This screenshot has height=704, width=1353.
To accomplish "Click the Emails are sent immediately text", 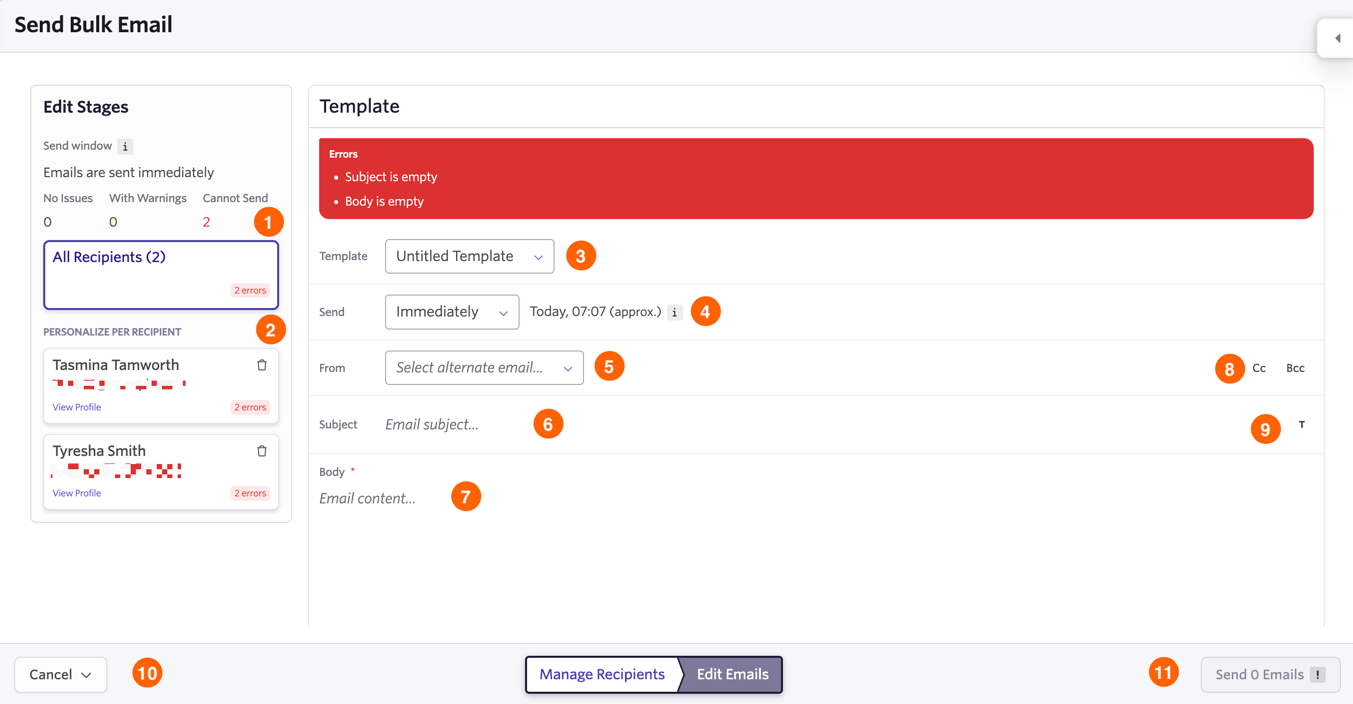I will [128, 173].
